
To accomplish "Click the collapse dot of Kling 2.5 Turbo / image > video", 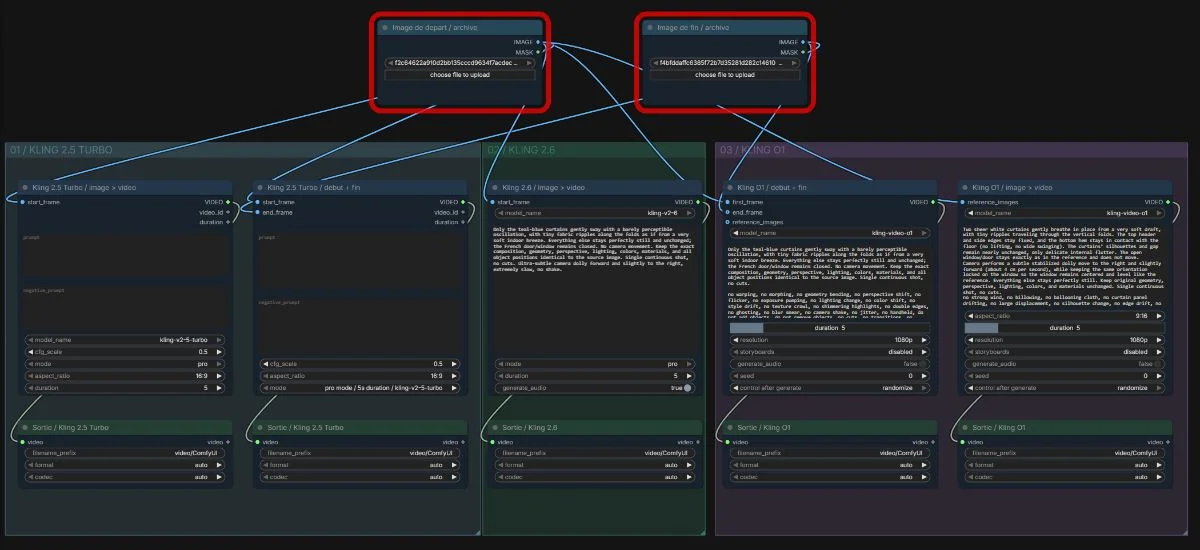I will pyautogui.click(x=24, y=188).
